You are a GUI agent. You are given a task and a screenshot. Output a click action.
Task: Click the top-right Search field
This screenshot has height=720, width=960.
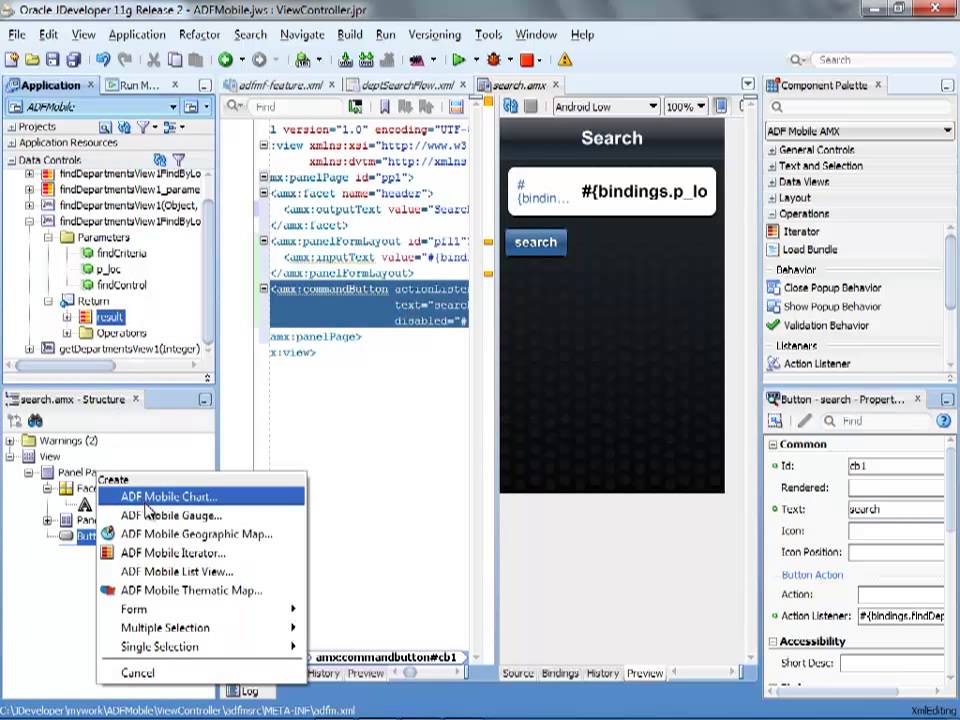point(882,59)
